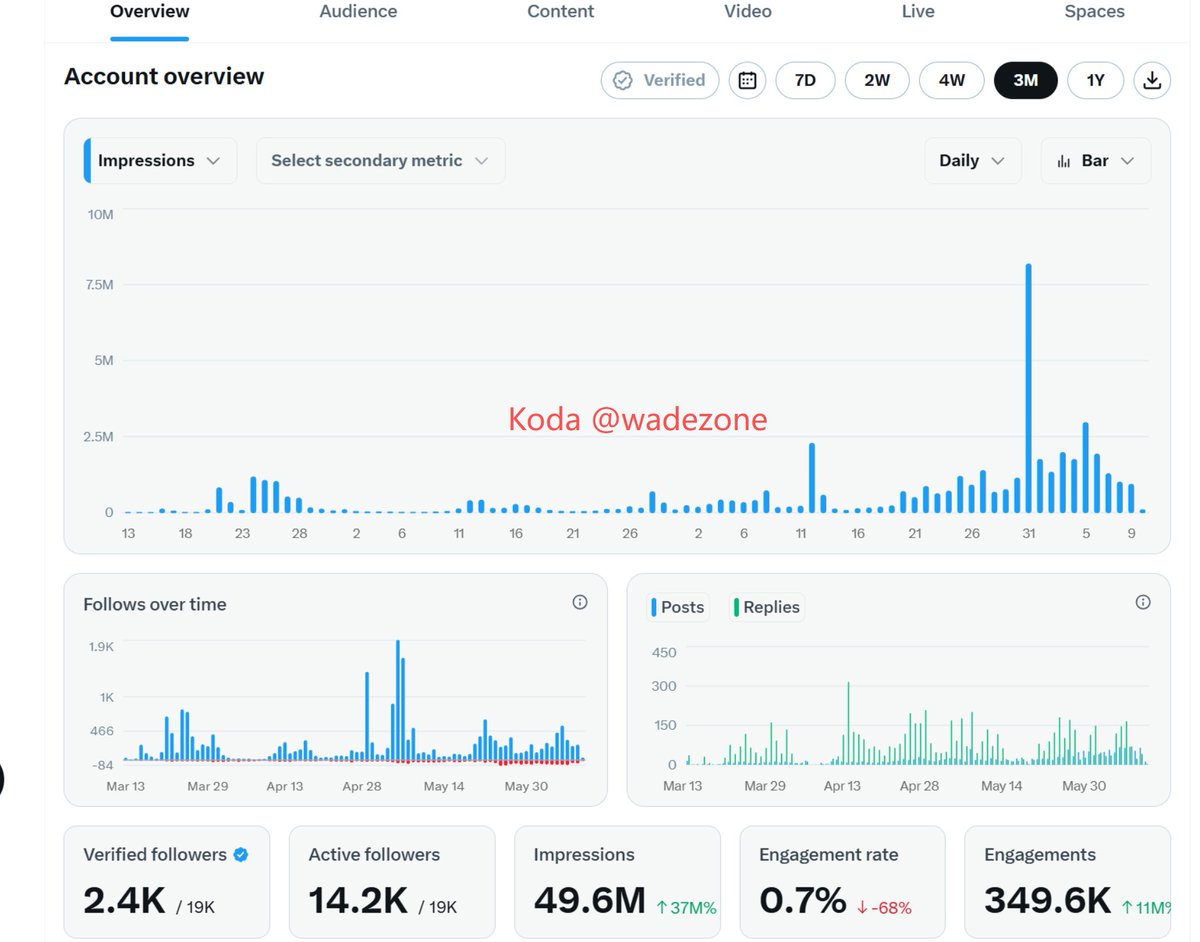The width and height of the screenshot is (1200, 942).
Task: Click the 37M% impressions change indicator
Action: click(686, 908)
